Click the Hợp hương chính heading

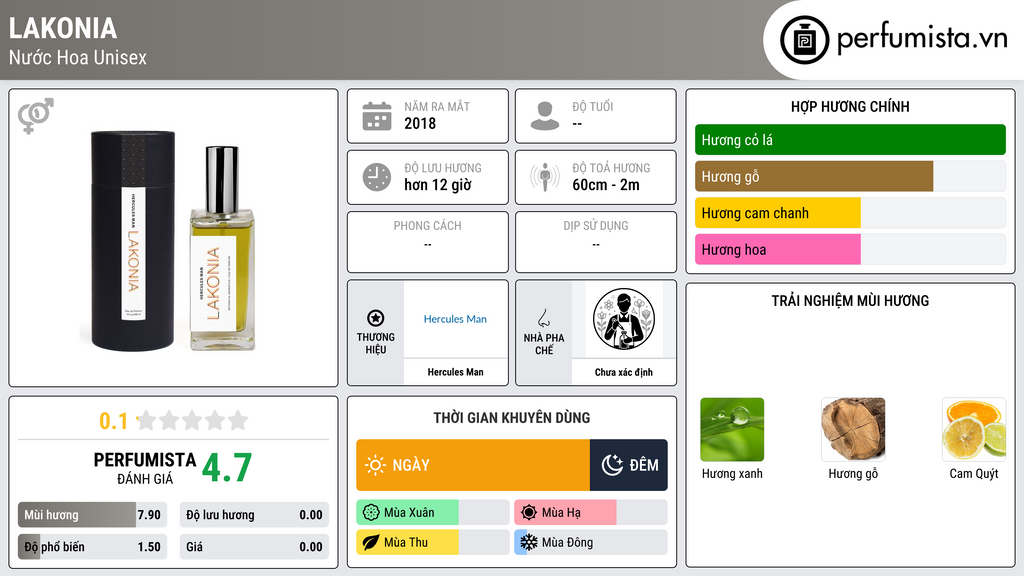click(x=850, y=106)
